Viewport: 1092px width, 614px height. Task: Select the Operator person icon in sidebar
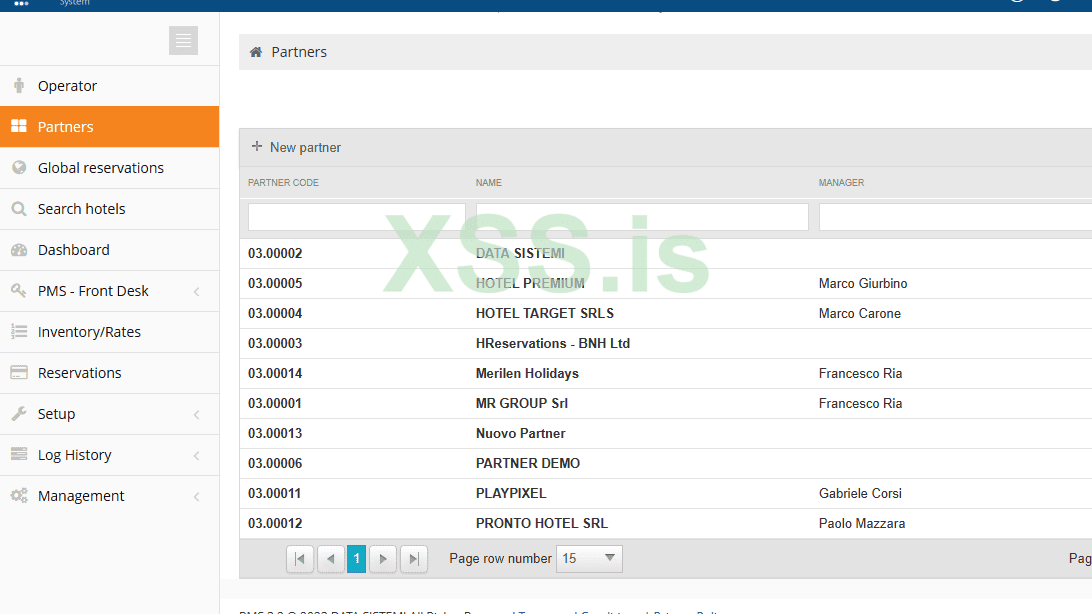[18, 85]
